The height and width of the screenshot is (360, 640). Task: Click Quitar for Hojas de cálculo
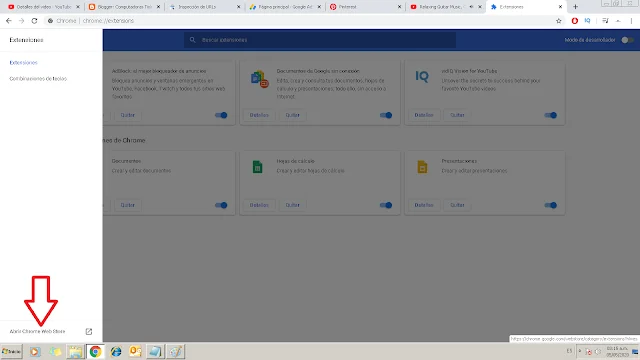coord(292,205)
